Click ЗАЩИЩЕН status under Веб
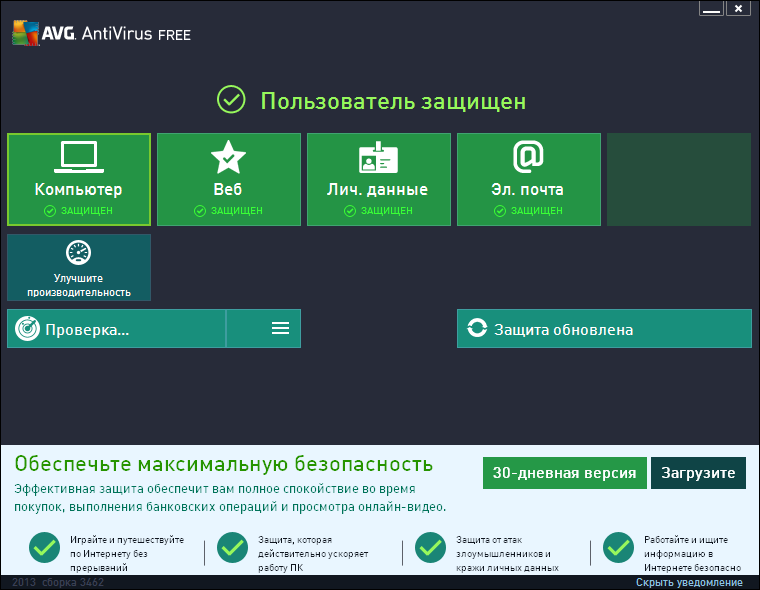760x590 pixels. tap(237, 210)
